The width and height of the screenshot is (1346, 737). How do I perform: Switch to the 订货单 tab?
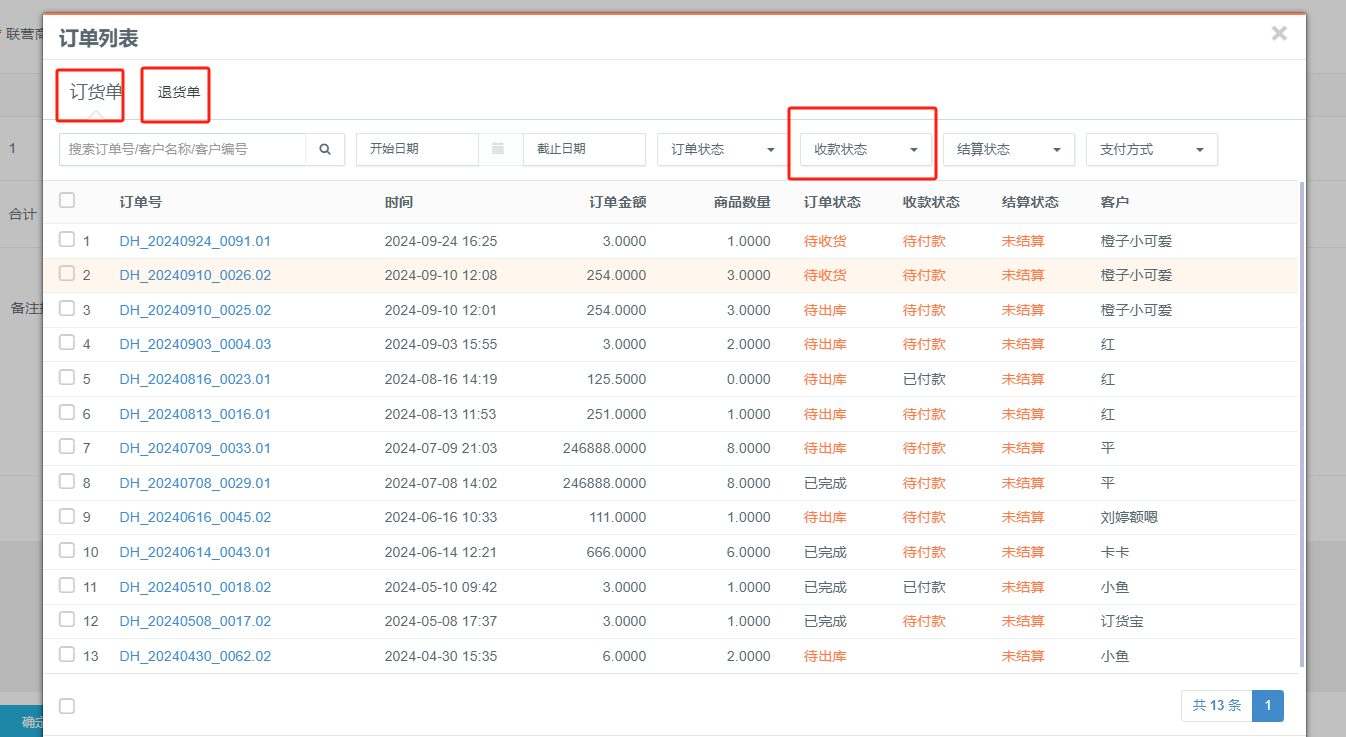[96, 93]
